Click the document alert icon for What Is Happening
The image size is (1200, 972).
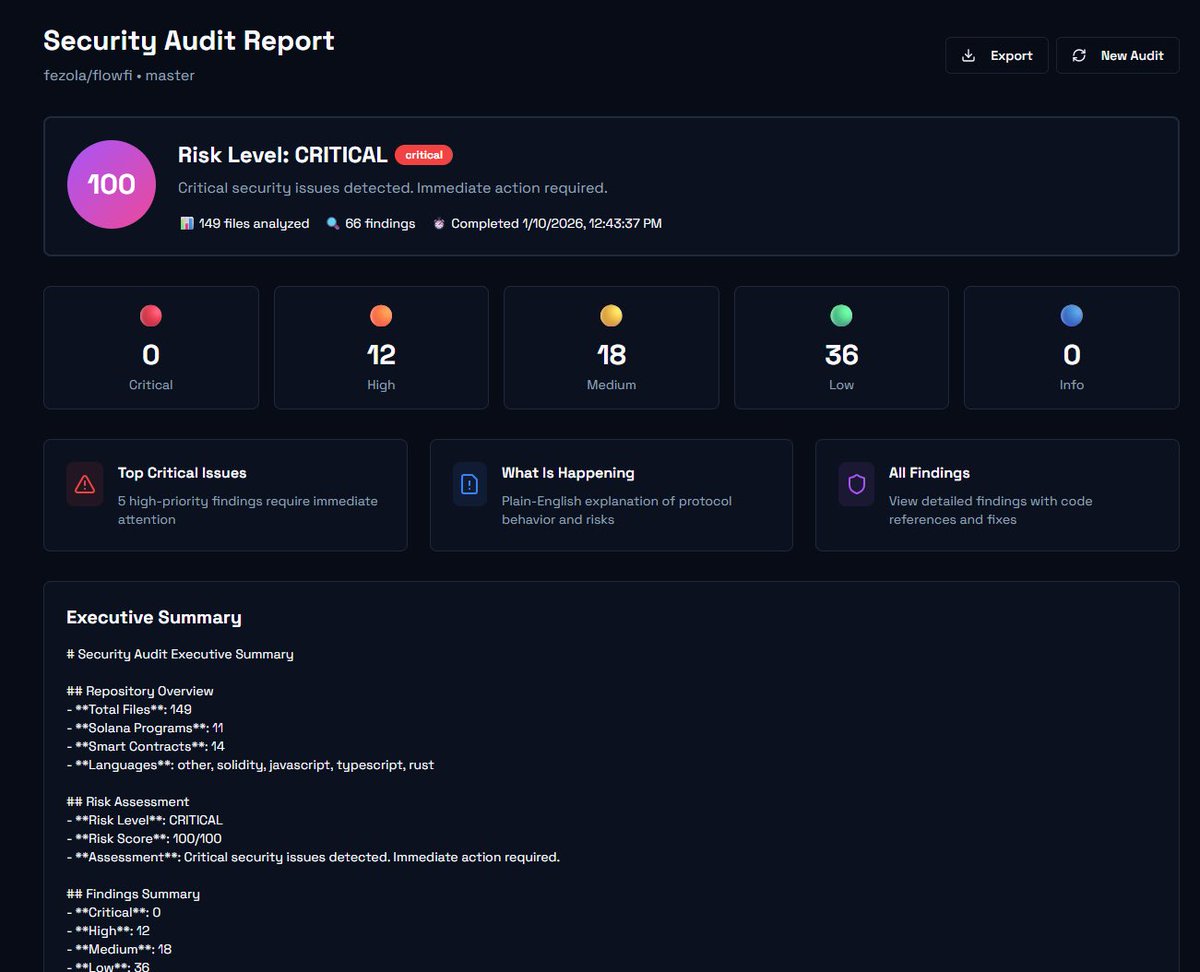[469, 484]
